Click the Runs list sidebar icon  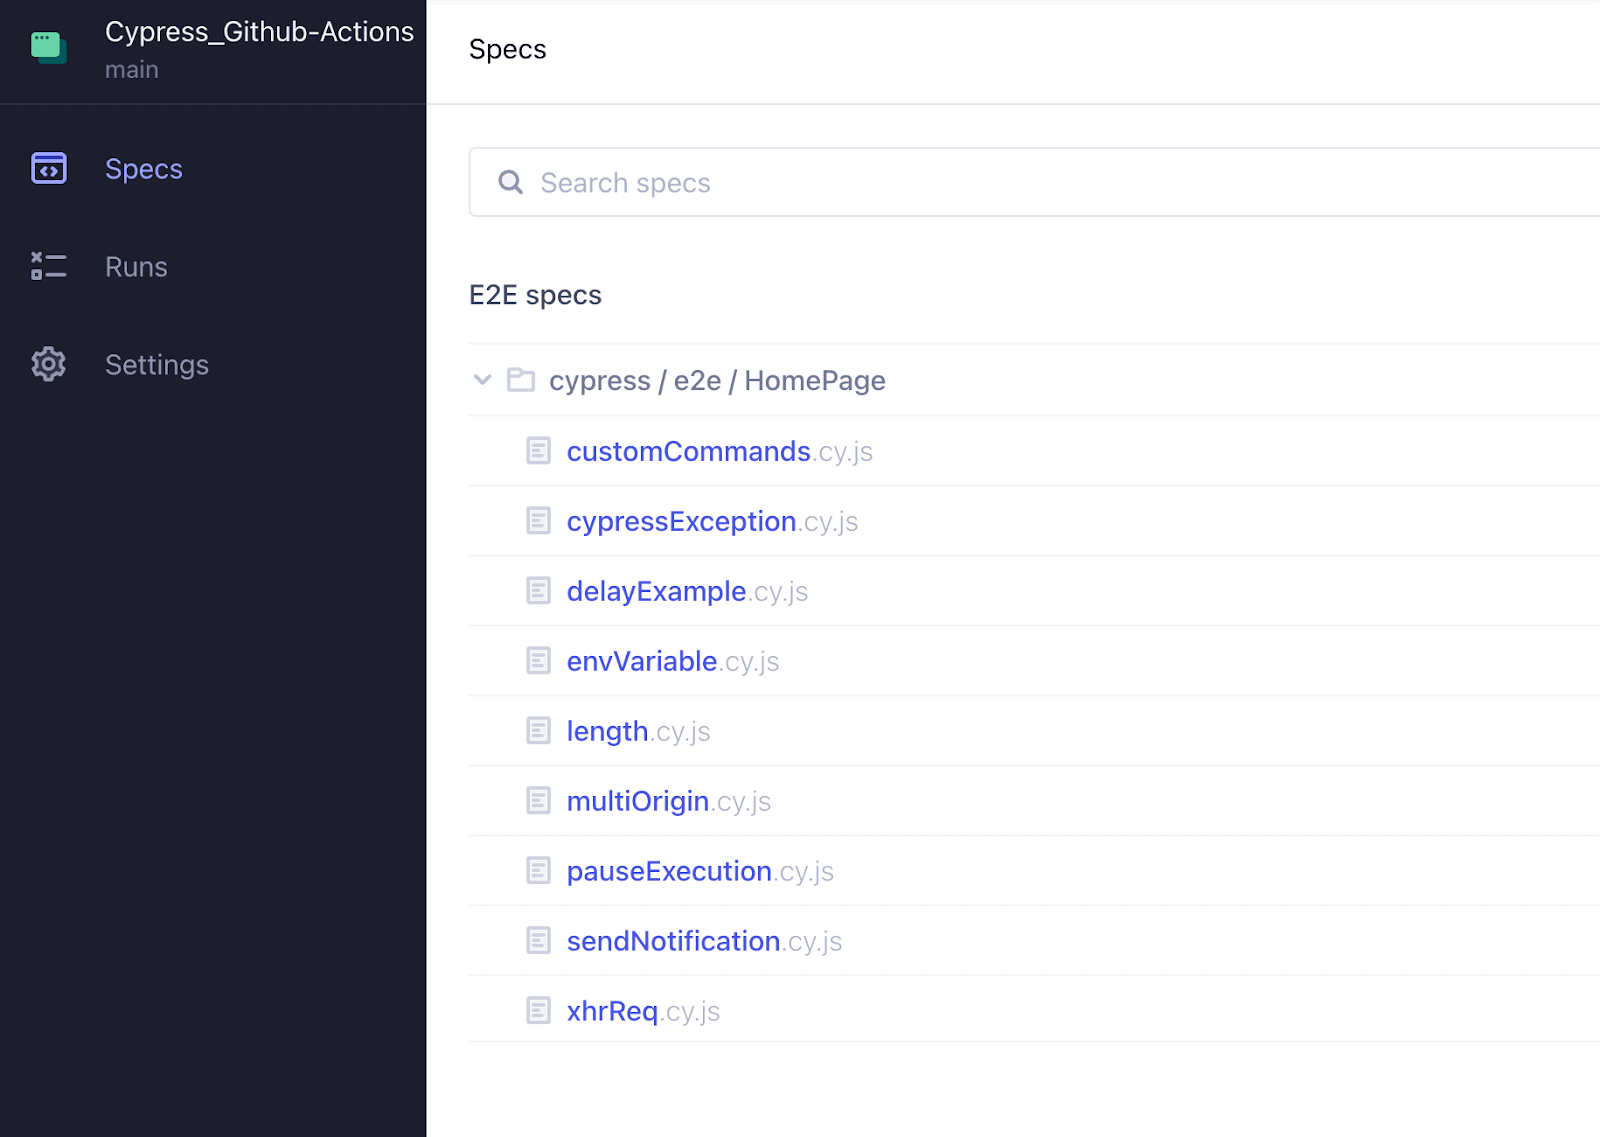tap(48, 266)
